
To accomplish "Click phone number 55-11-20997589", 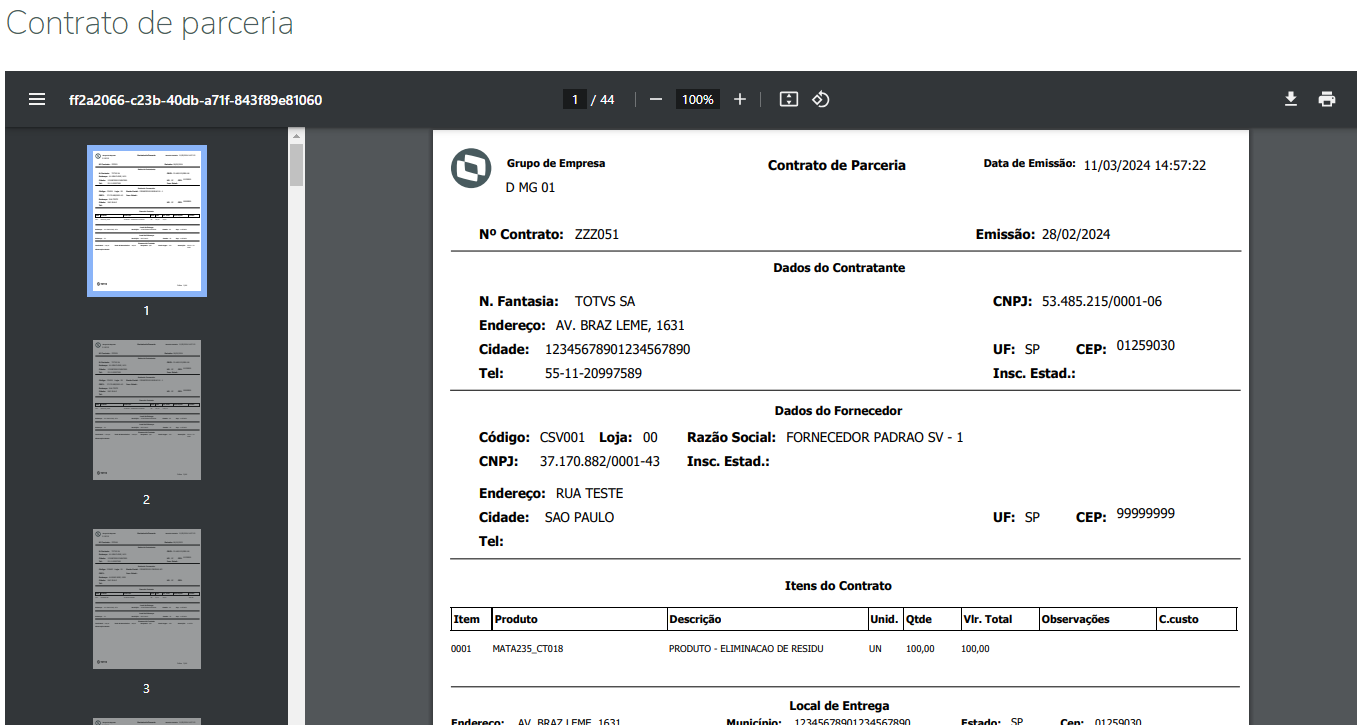I will click(x=593, y=374).
